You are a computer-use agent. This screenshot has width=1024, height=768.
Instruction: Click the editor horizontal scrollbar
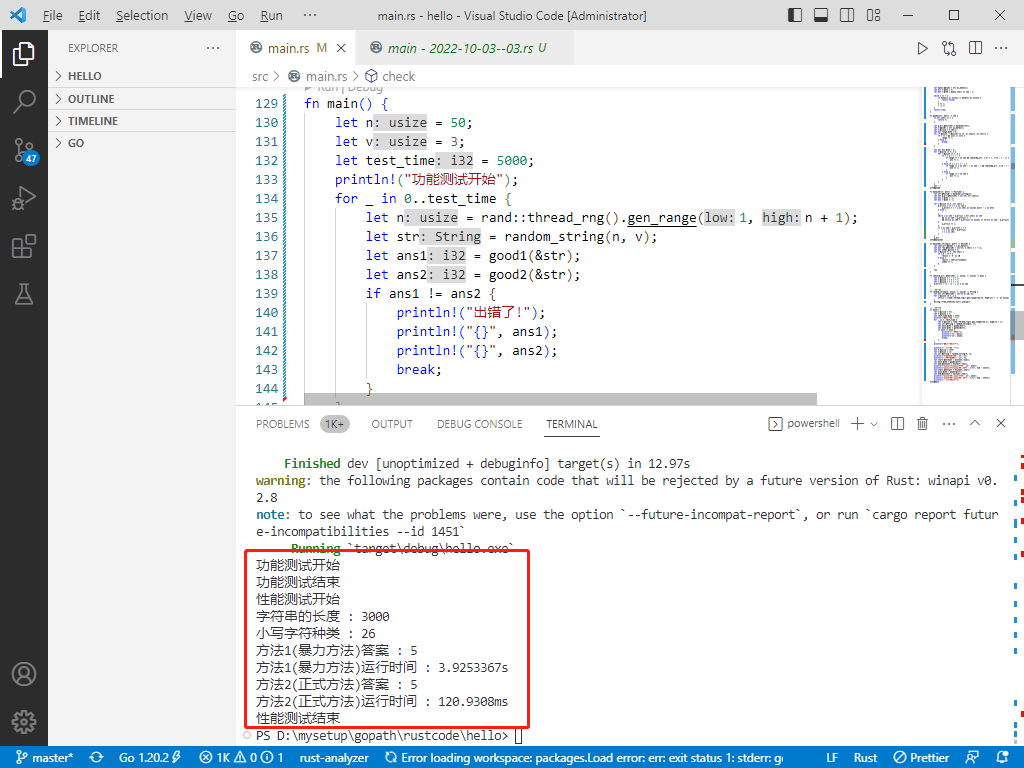[x=560, y=398]
